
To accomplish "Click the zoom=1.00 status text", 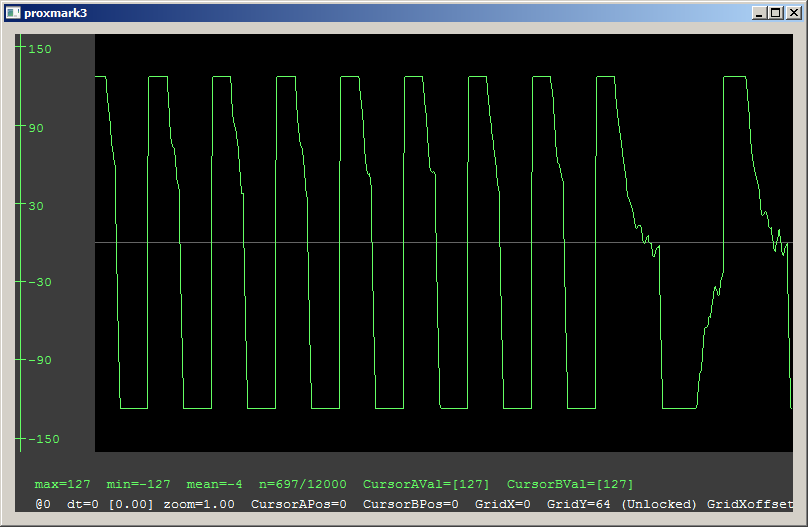I will pyautogui.click(x=199, y=504).
